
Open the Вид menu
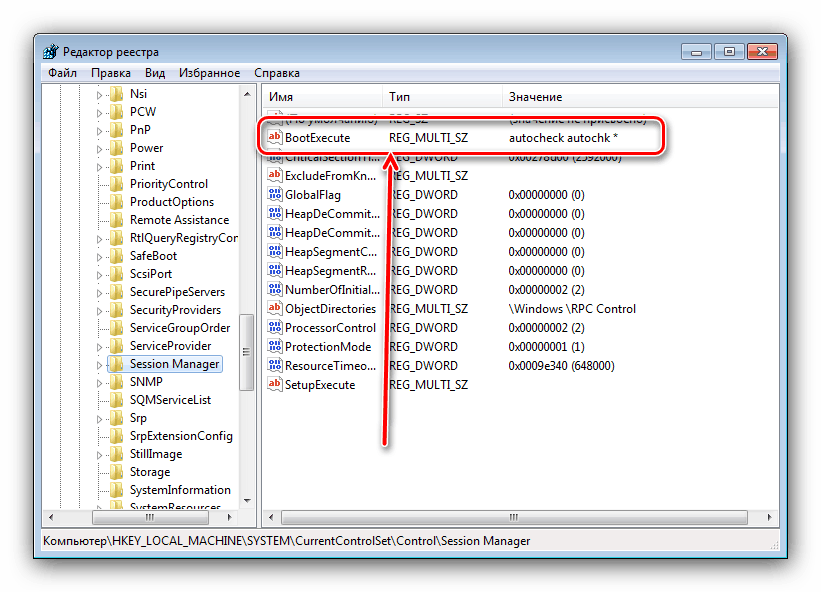(155, 73)
